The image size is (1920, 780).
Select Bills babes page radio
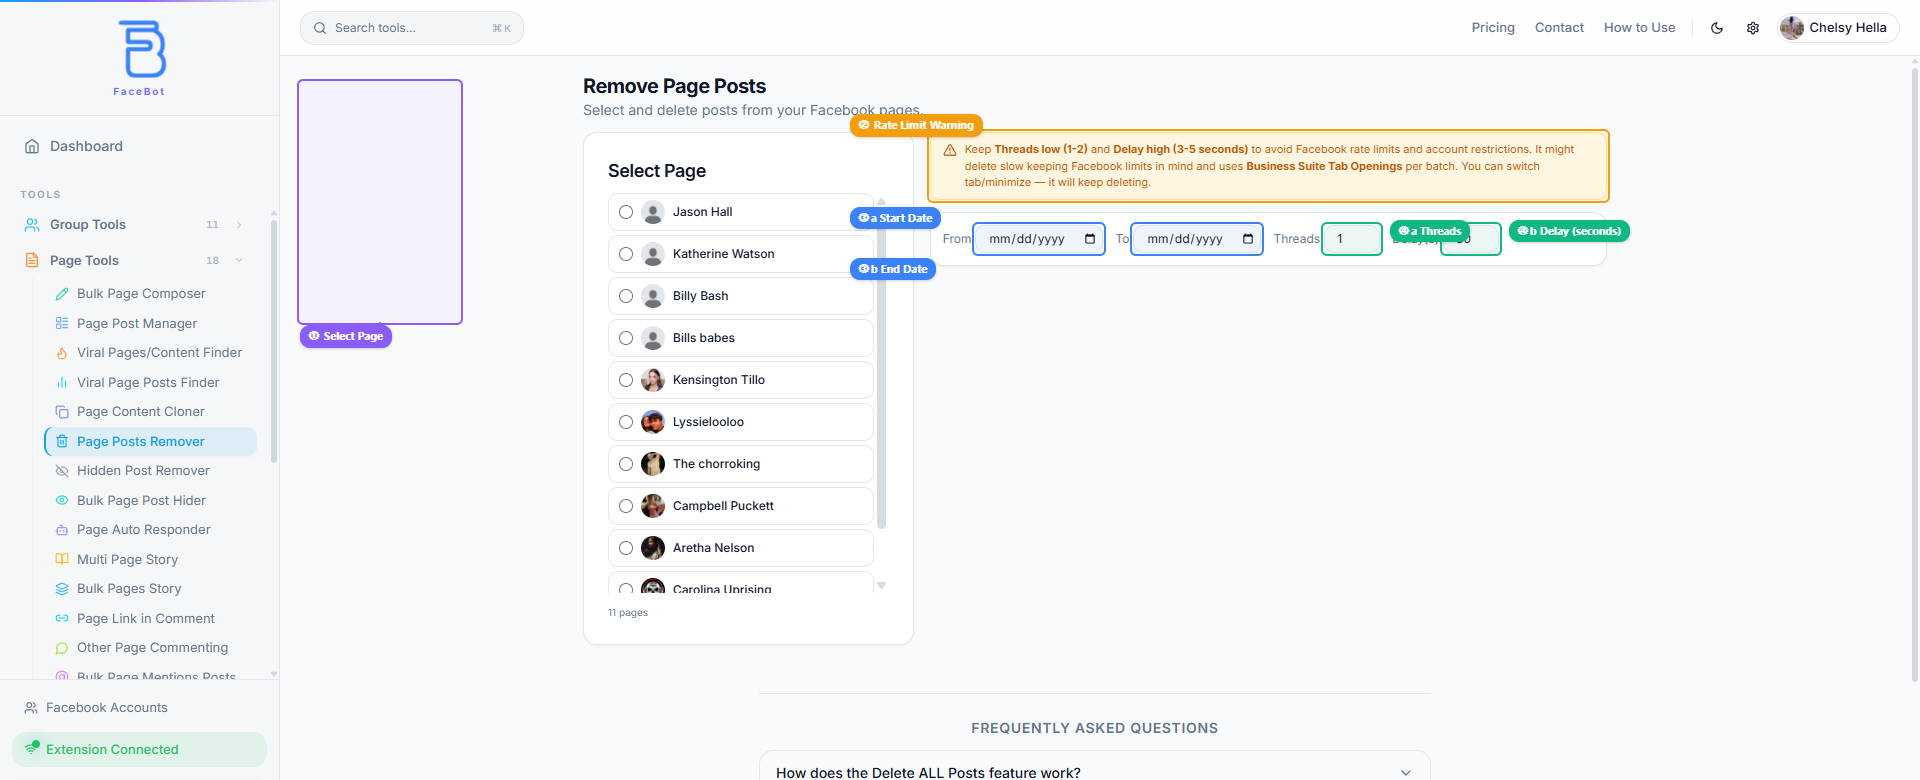[626, 338]
